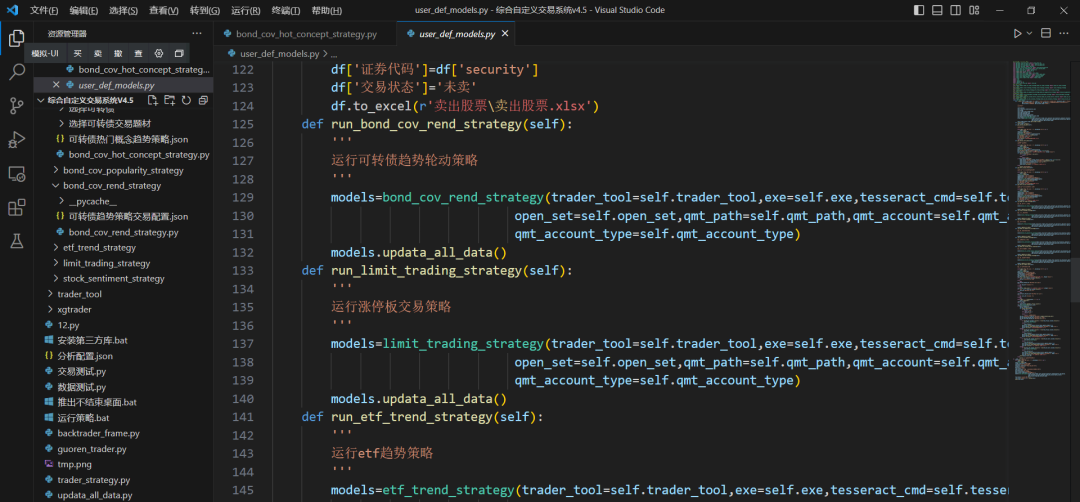Open Run and Debug view
The width and height of the screenshot is (1080, 502).
[x=17, y=140]
